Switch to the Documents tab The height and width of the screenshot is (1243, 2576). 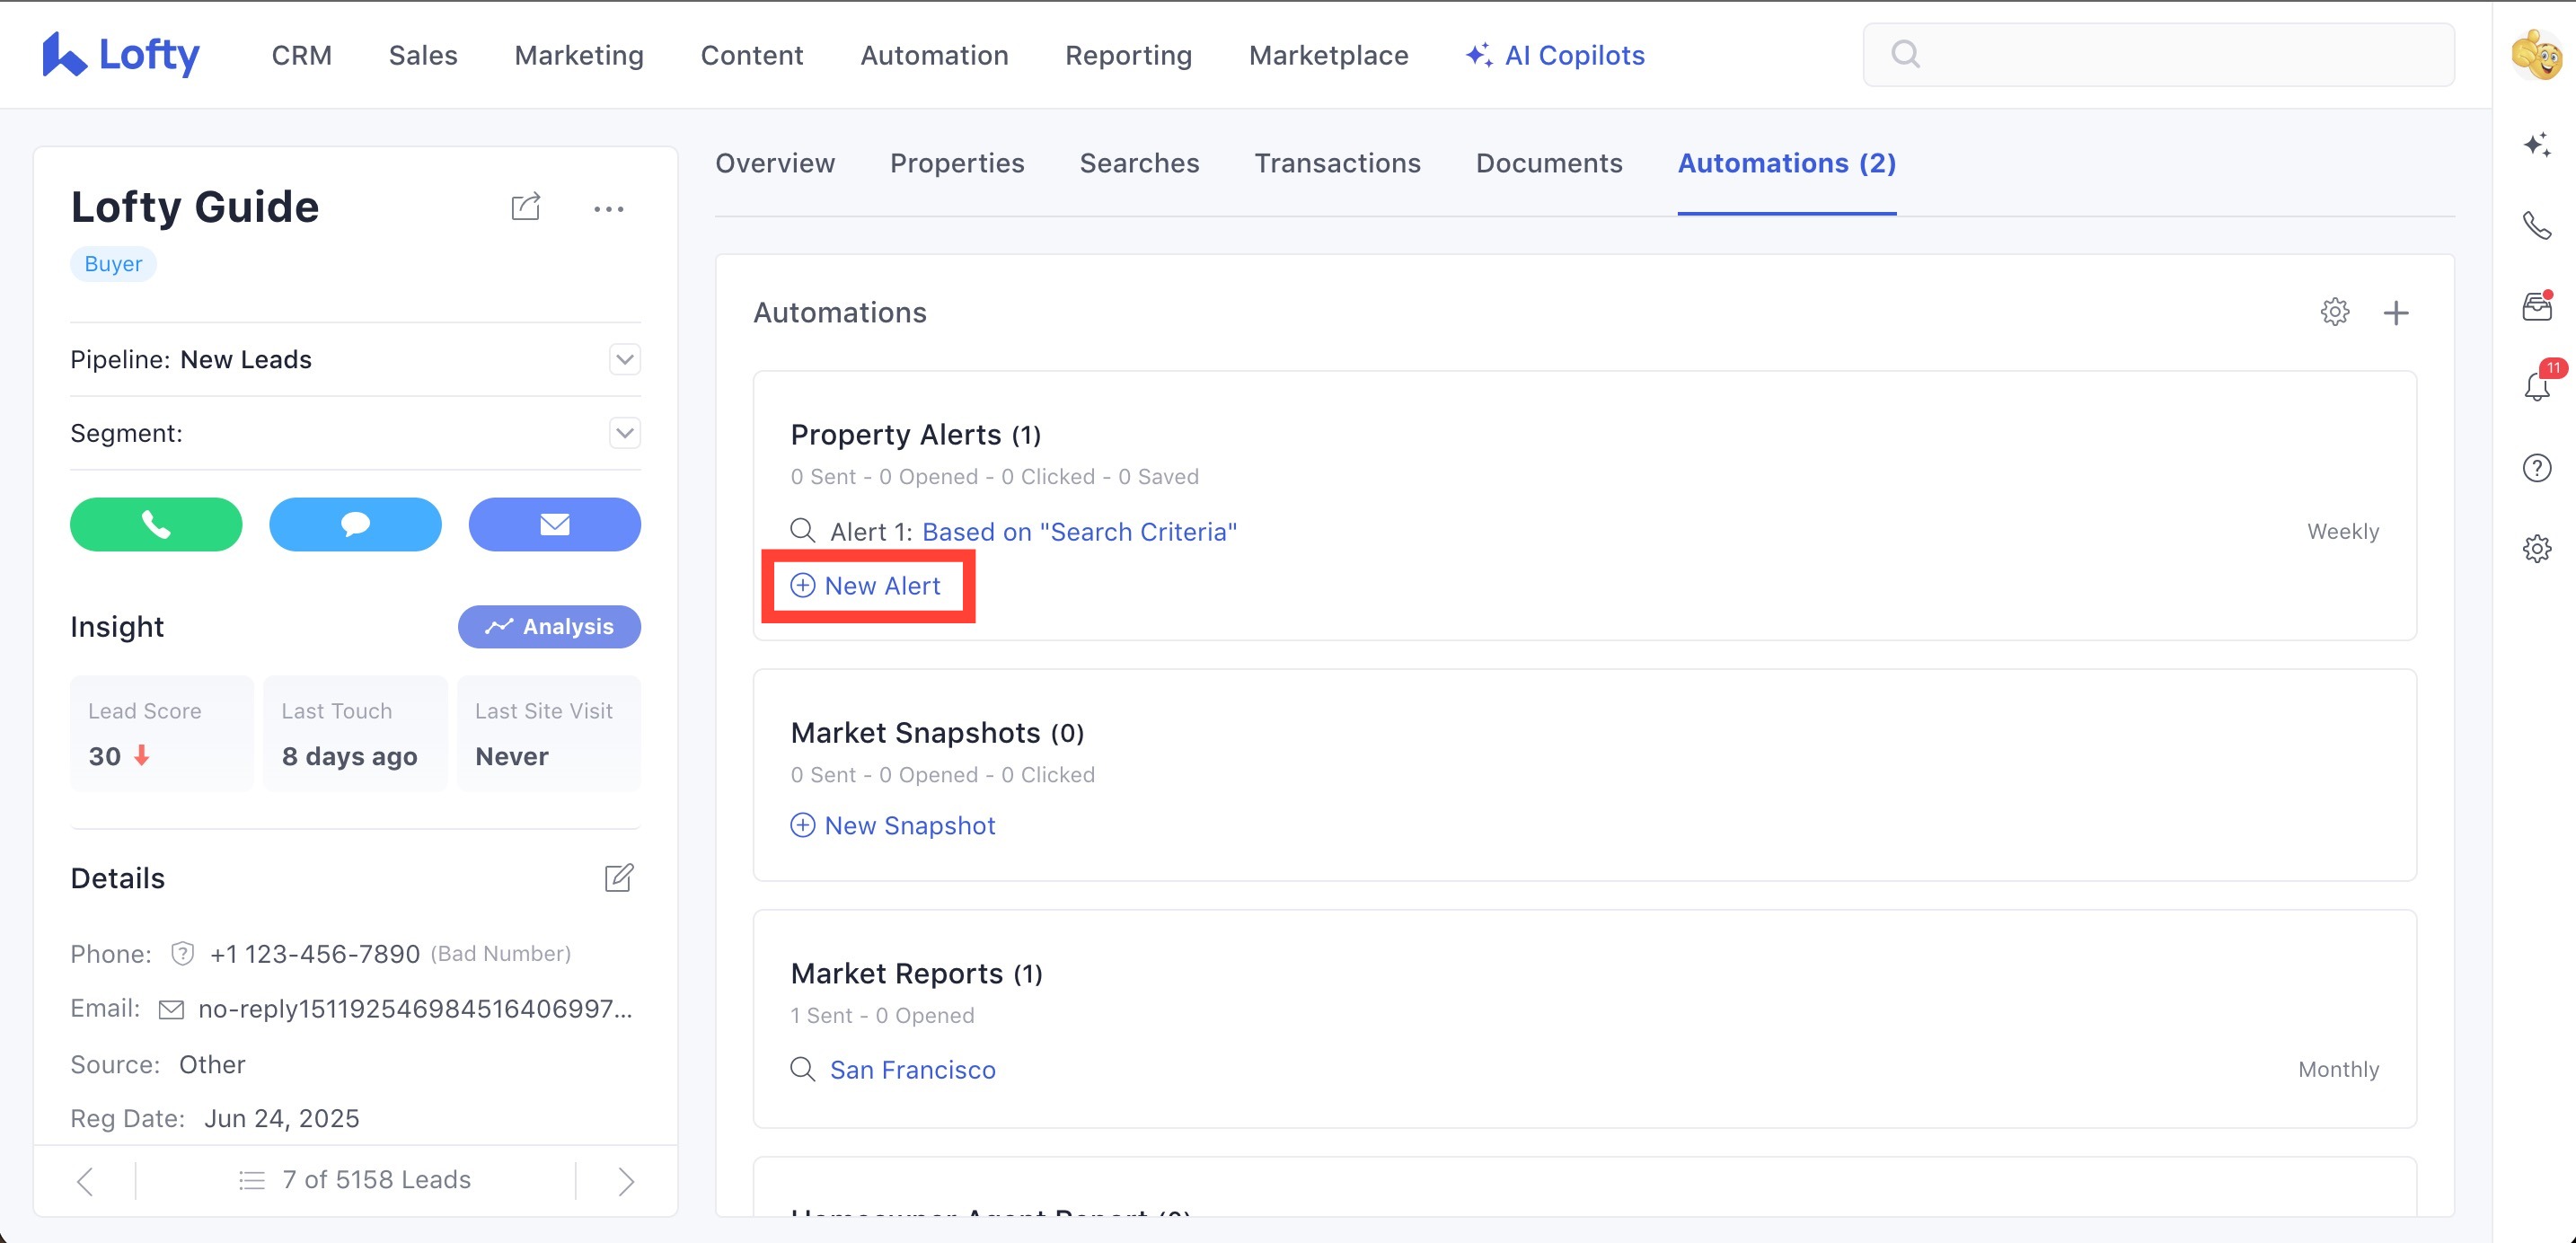pyautogui.click(x=1549, y=163)
